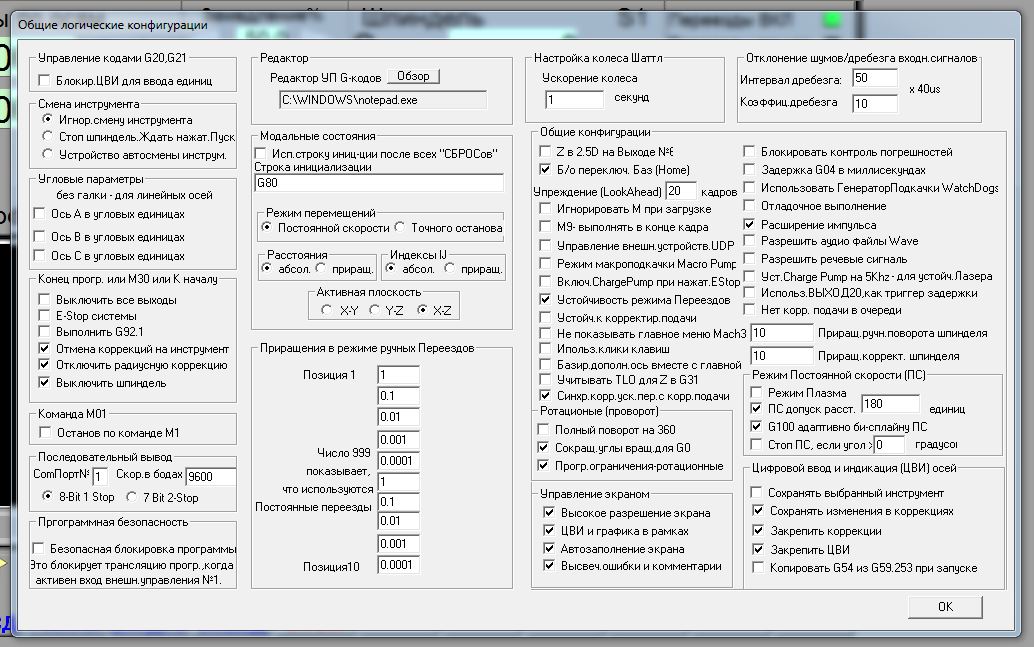Click the Позиция10 jog increment field
Screen dimensions: 1034x647
pos(398,565)
